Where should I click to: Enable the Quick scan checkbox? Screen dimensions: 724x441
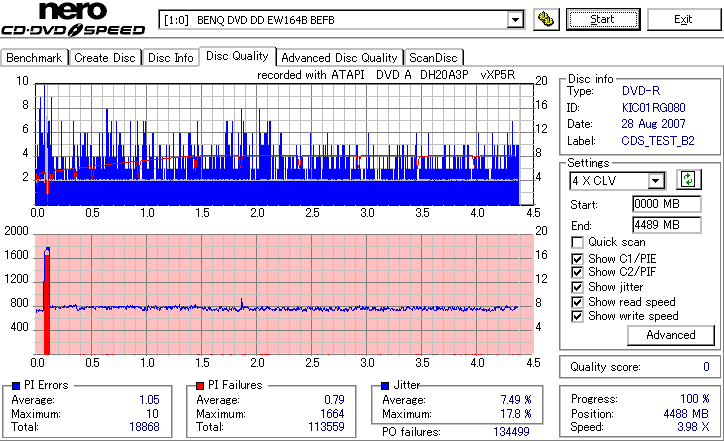pos(577,242)
